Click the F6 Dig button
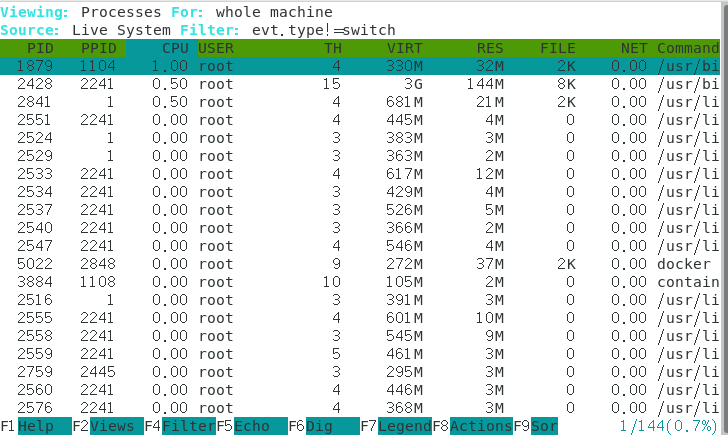This screenshot has height=435, width=728. 324,426
